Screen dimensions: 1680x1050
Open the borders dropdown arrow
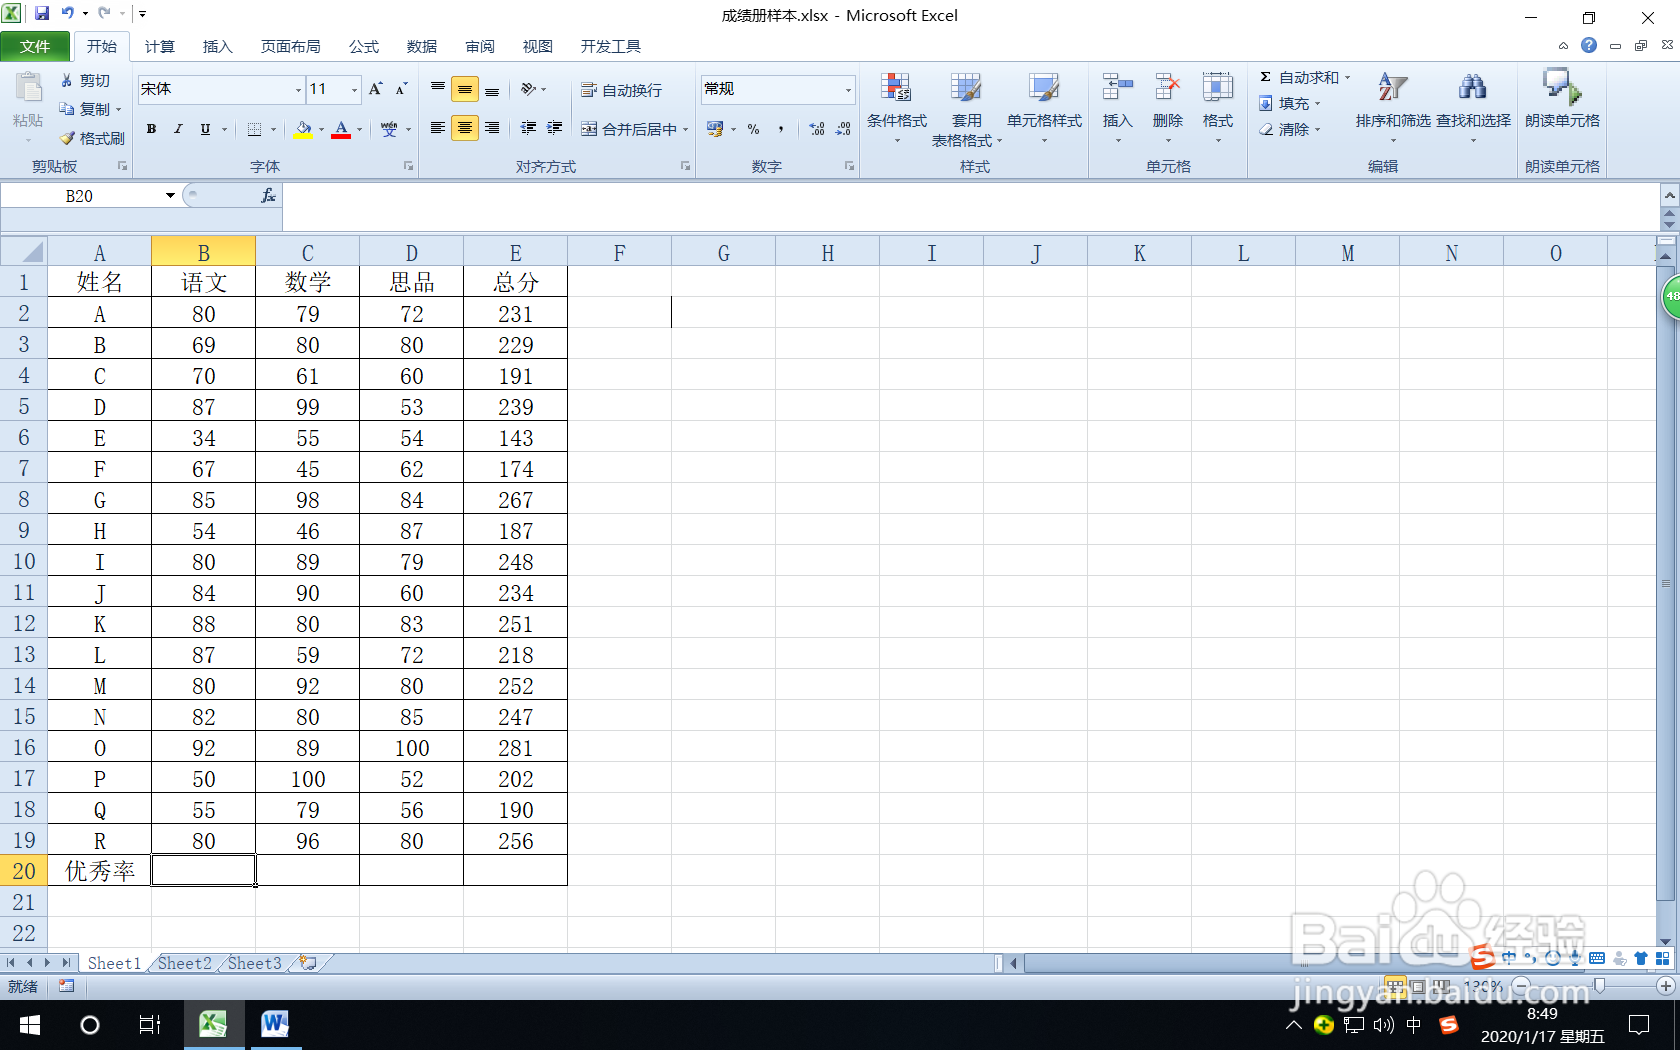point(273,129)
